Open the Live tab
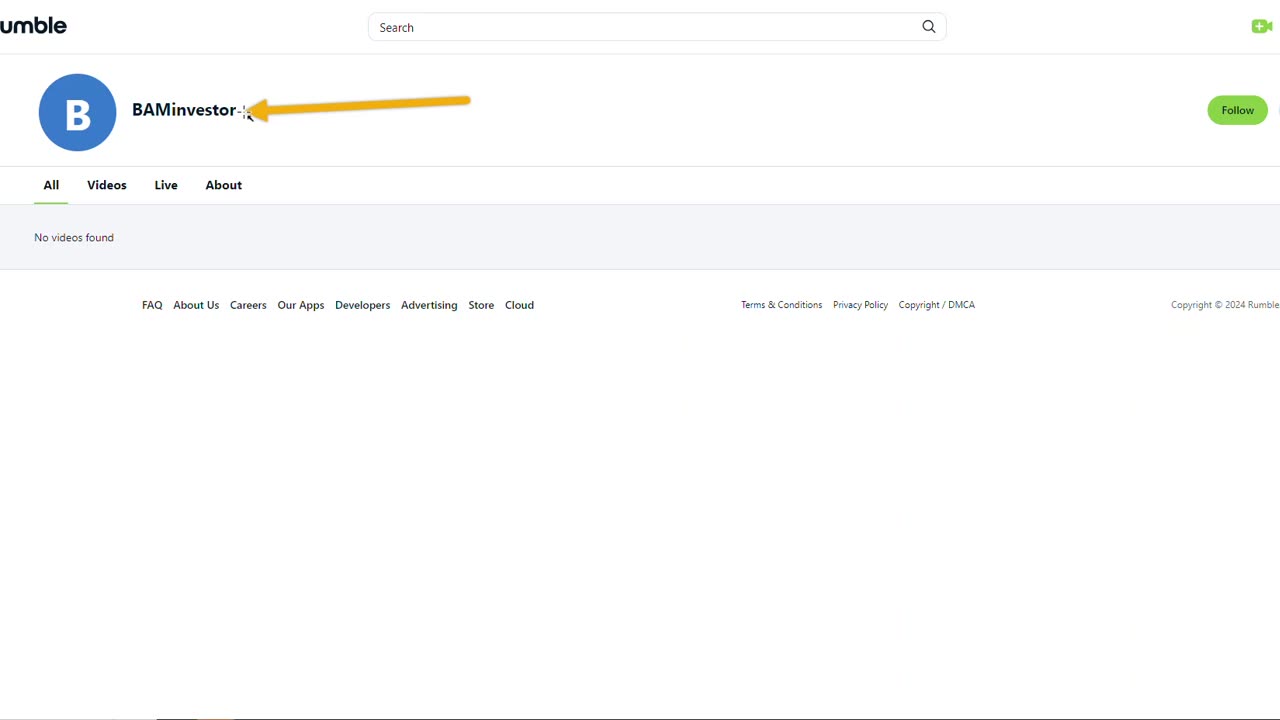The image size is (1280, 720). point(166,185)
